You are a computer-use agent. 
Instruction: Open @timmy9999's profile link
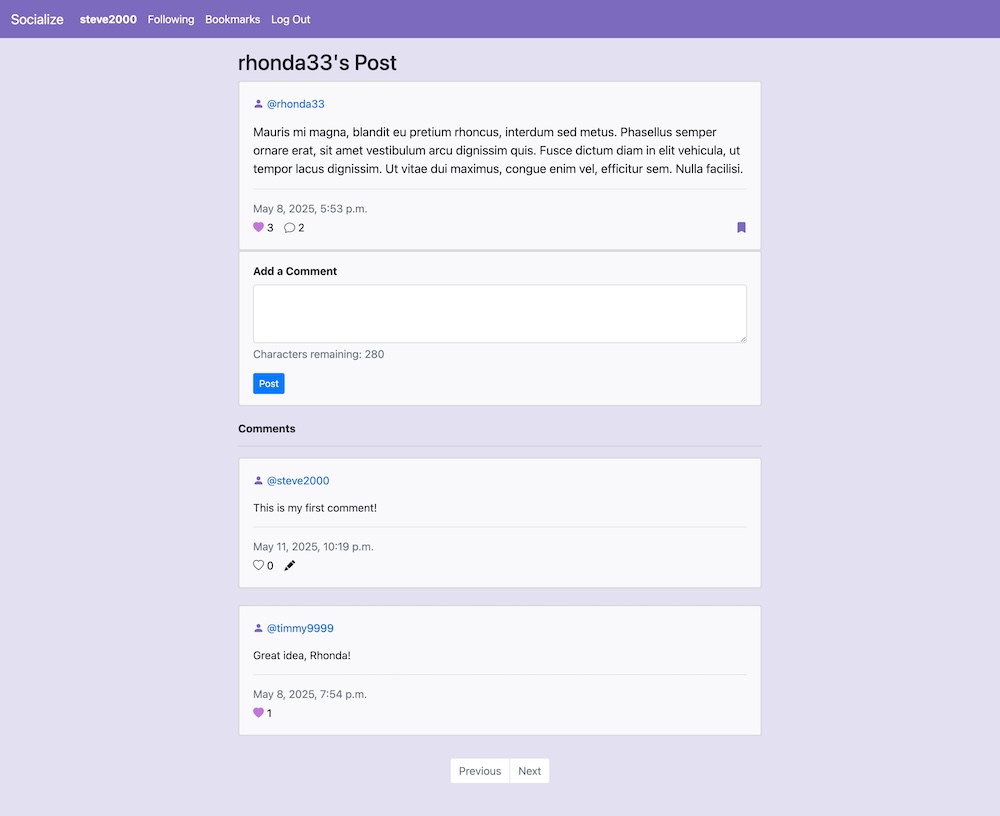click(x=300, y=627)
